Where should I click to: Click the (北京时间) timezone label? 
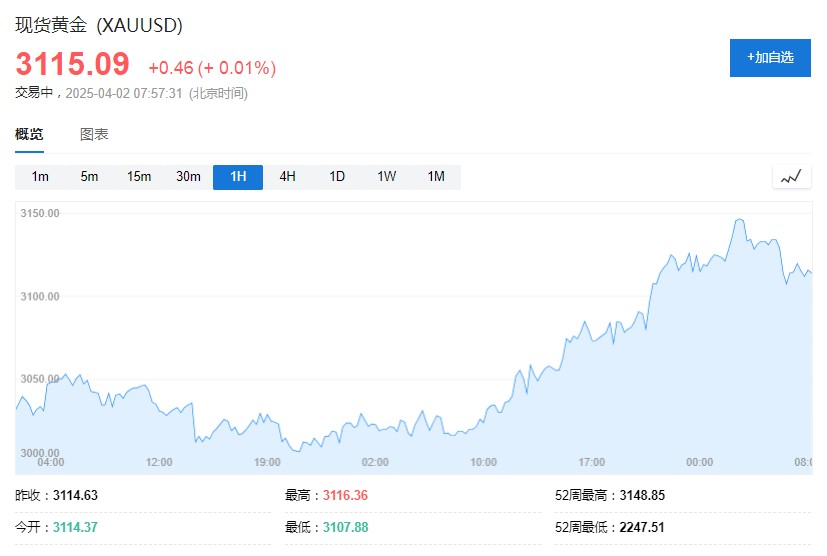(218, 93)
